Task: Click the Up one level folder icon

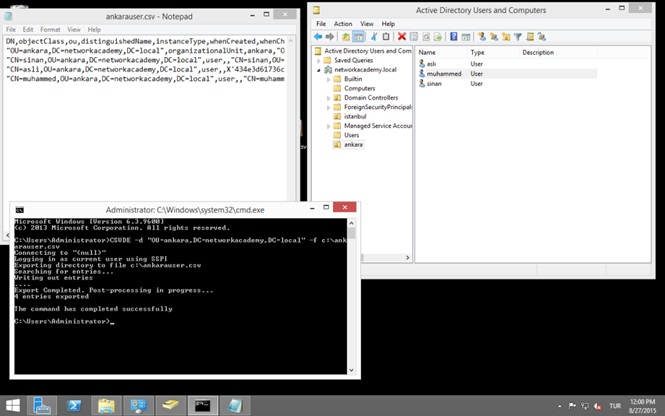Action: tap(346, 37)
